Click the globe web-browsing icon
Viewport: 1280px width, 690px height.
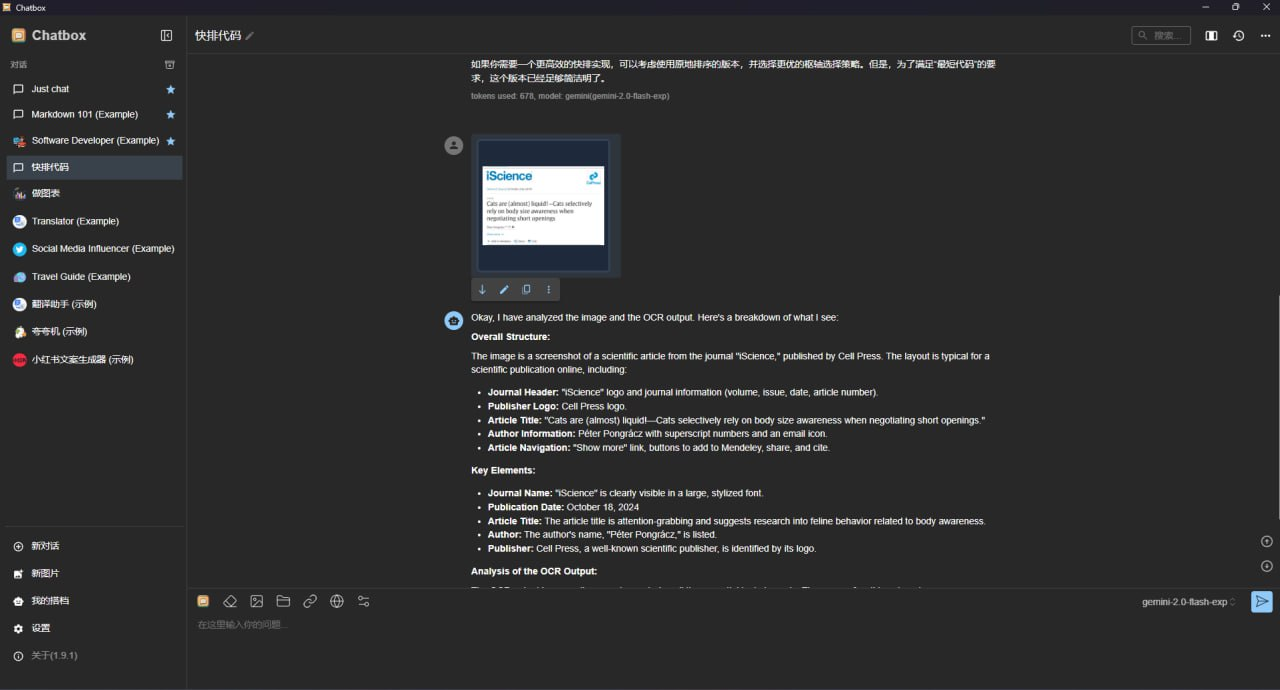(x=337, y=601)
